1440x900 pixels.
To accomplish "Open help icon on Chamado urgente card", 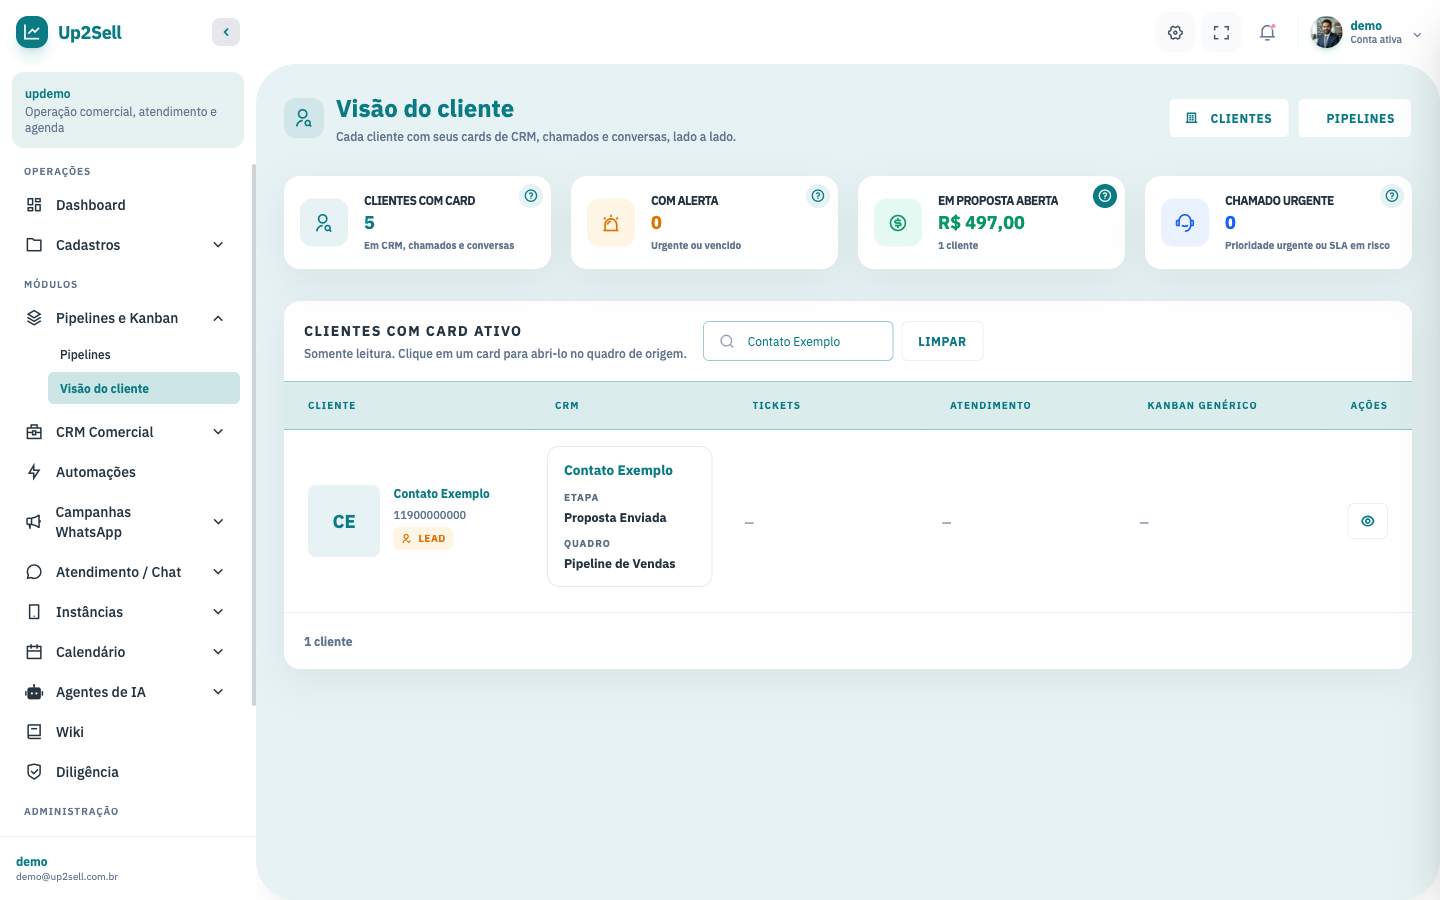I will (x=1392, y=196).
